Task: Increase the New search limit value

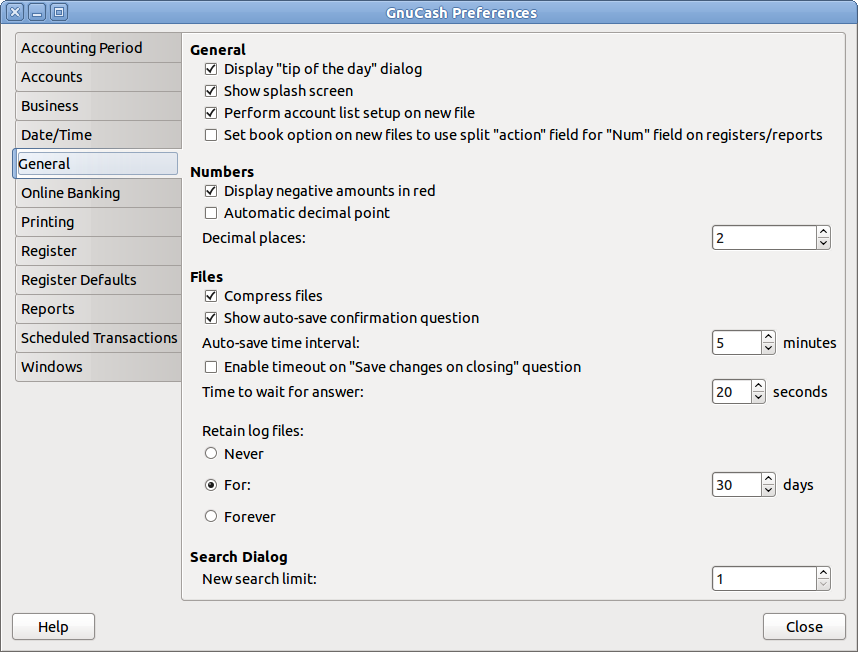Action: [823, 573]
